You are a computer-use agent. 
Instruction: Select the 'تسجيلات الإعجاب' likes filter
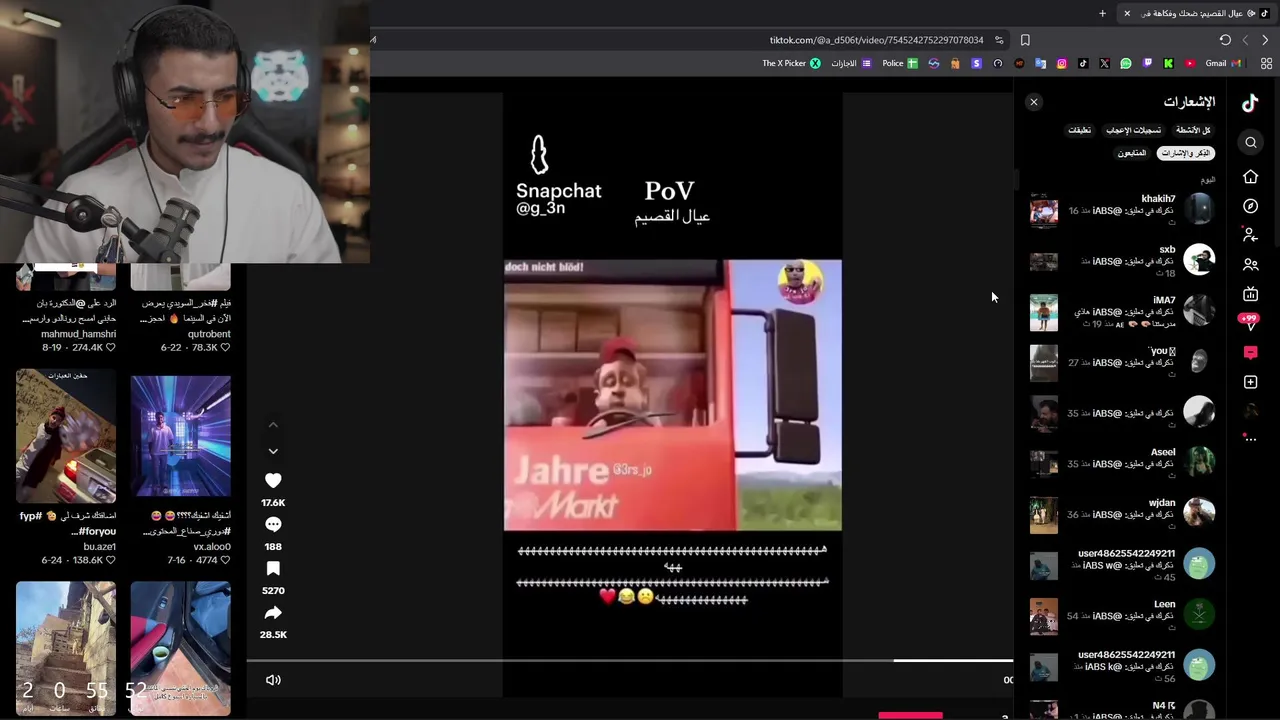point(1134,130)
